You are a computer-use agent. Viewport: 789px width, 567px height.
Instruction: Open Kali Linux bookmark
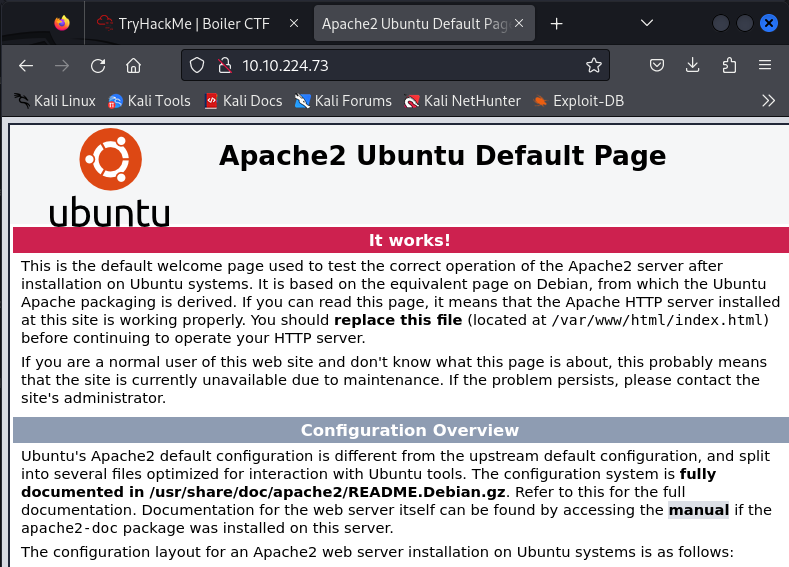55,101
